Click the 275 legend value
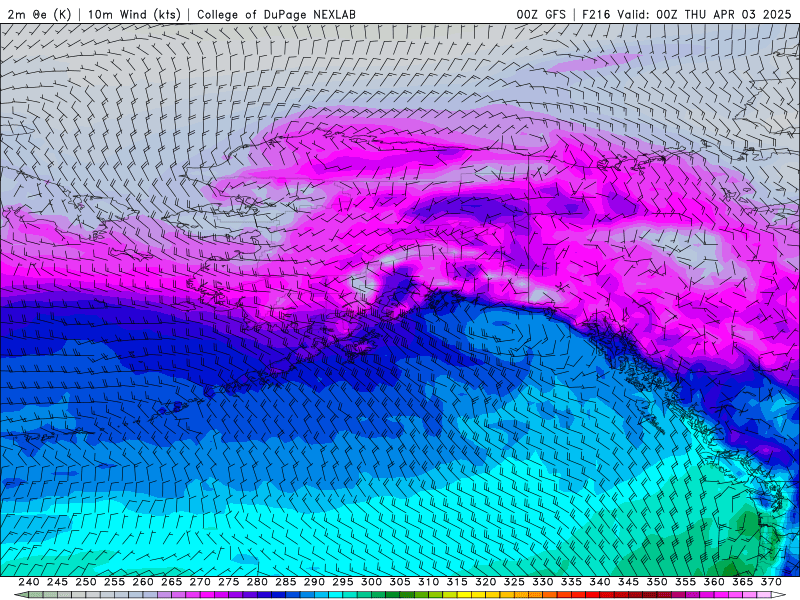The image size is (800, 600). coord(229,582)
